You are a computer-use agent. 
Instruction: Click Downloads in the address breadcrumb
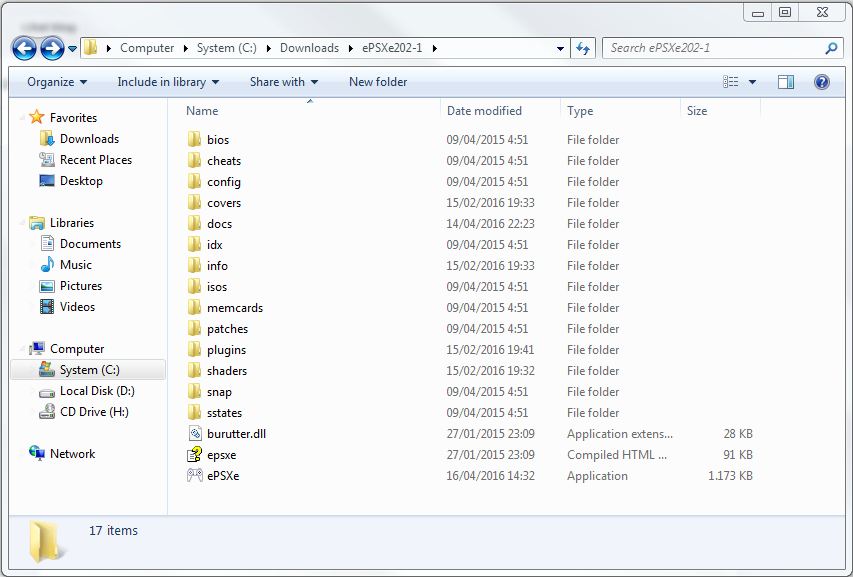309,48
